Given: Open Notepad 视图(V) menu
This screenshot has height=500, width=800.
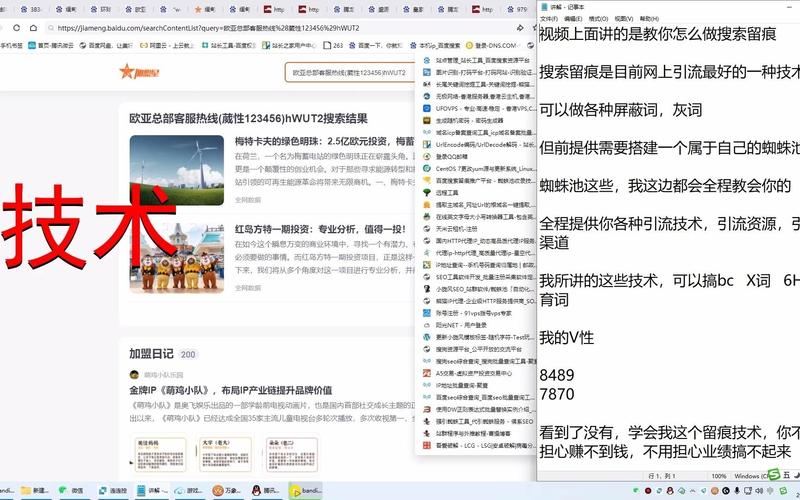Looking at the screenshot, I should coord(623,19).
